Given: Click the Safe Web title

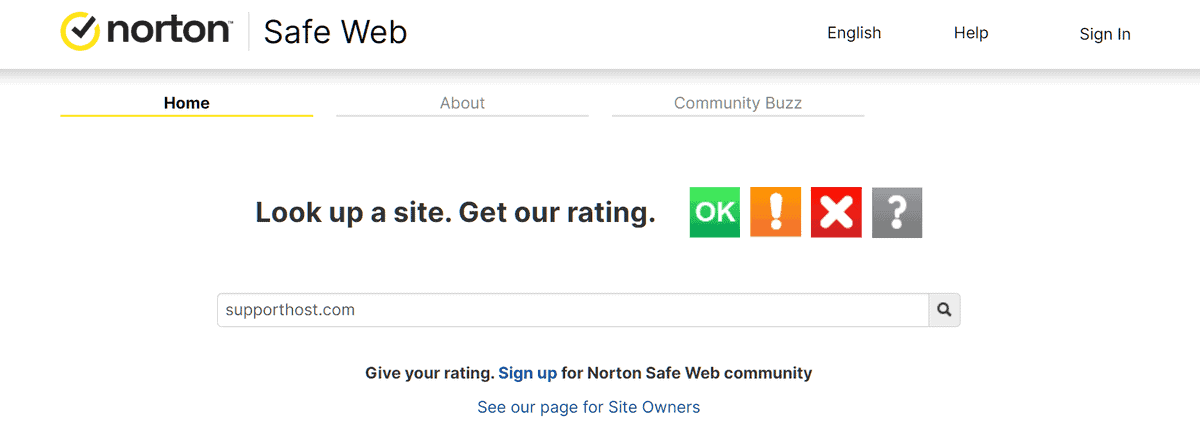Looking at the screenshot, I should (x=335, y=32).
